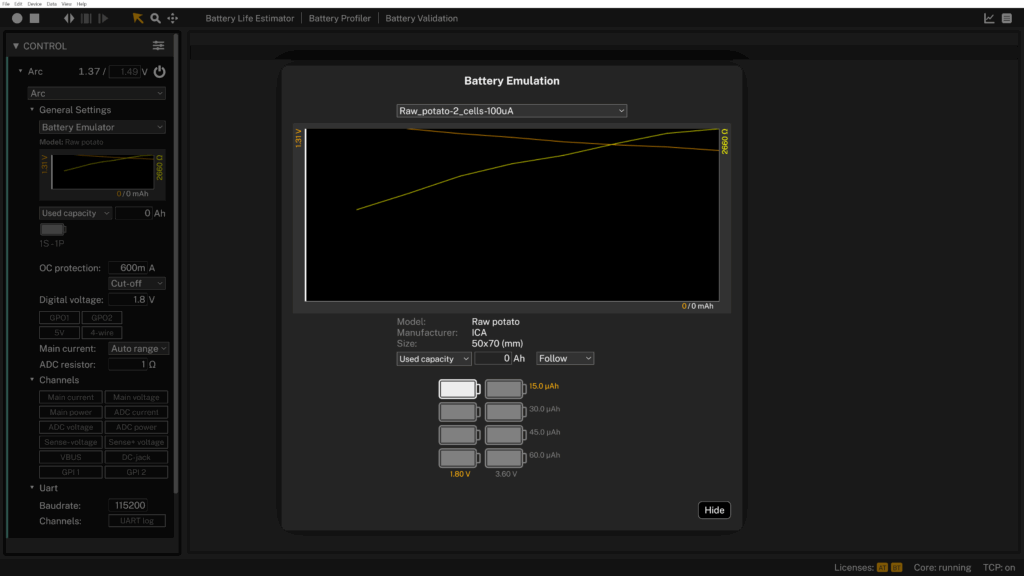This screenshot has width=1024, height=576.
Task: Open the Battery Profiler tab
Action: point(339,18)
